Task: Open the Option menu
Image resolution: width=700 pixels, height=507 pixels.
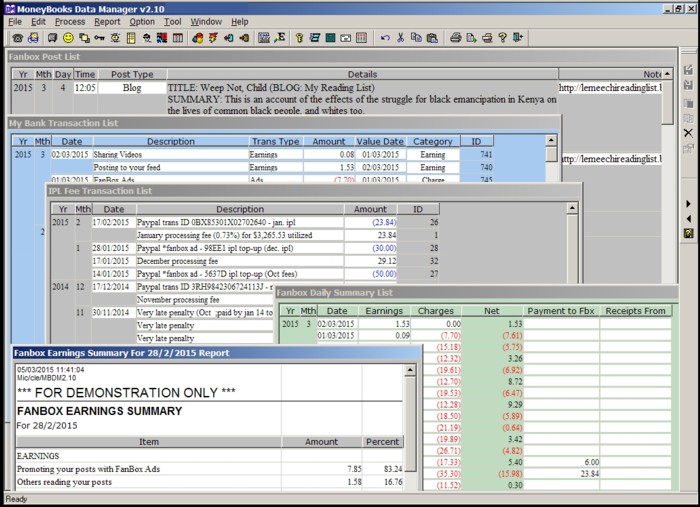Action: pyautogui.click(x=142, y=22)
